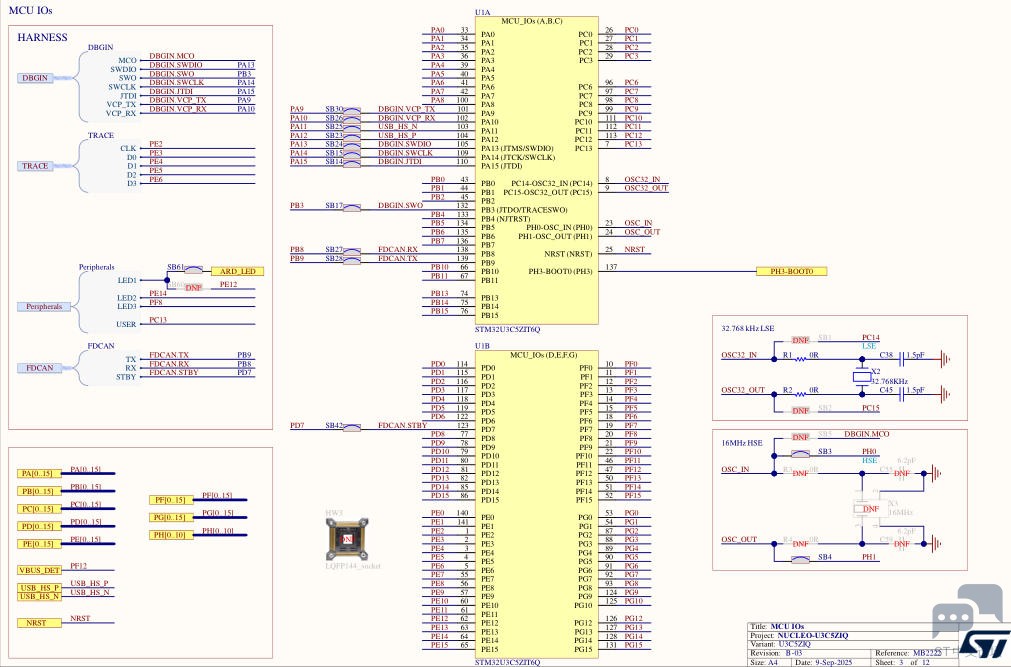
Task: Select the SB26 solder bridge symbol
Action: pos(352,119)
